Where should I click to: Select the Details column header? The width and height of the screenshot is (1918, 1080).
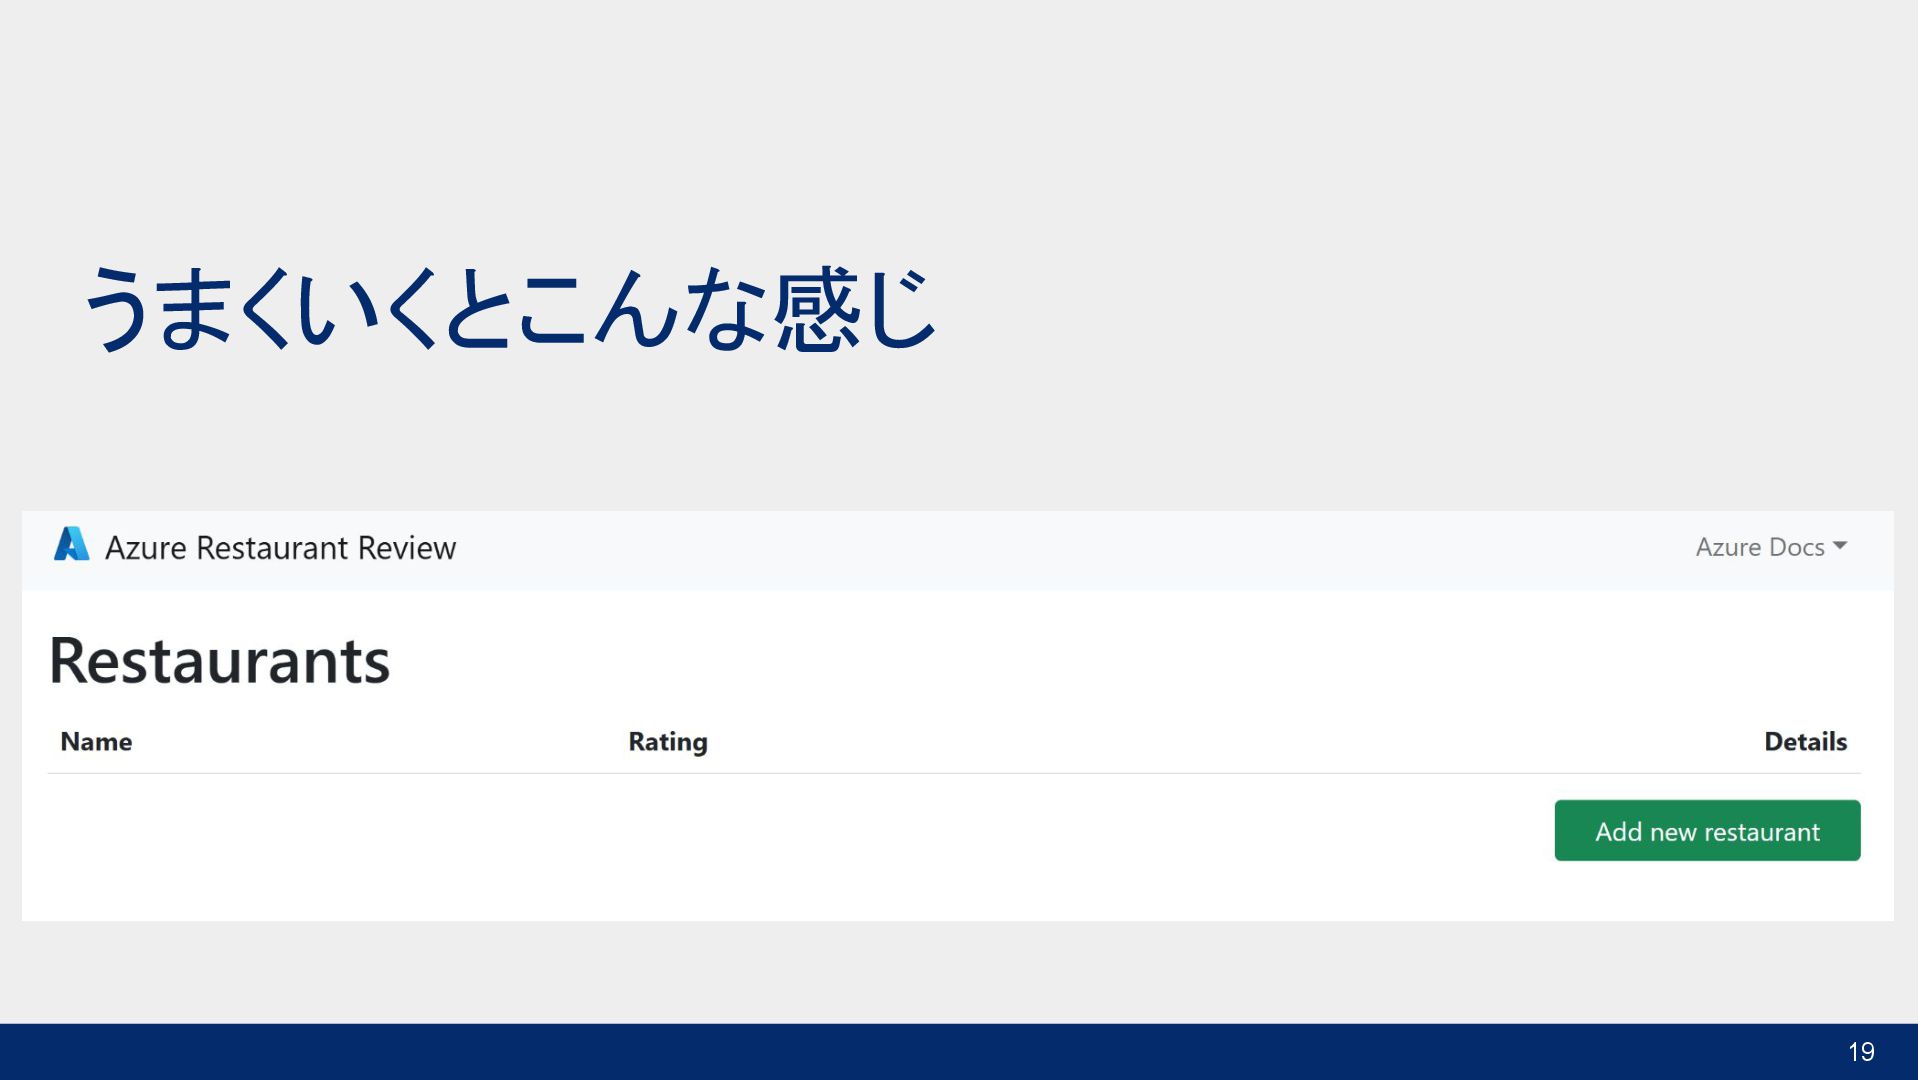click(x=1805, y=742)
